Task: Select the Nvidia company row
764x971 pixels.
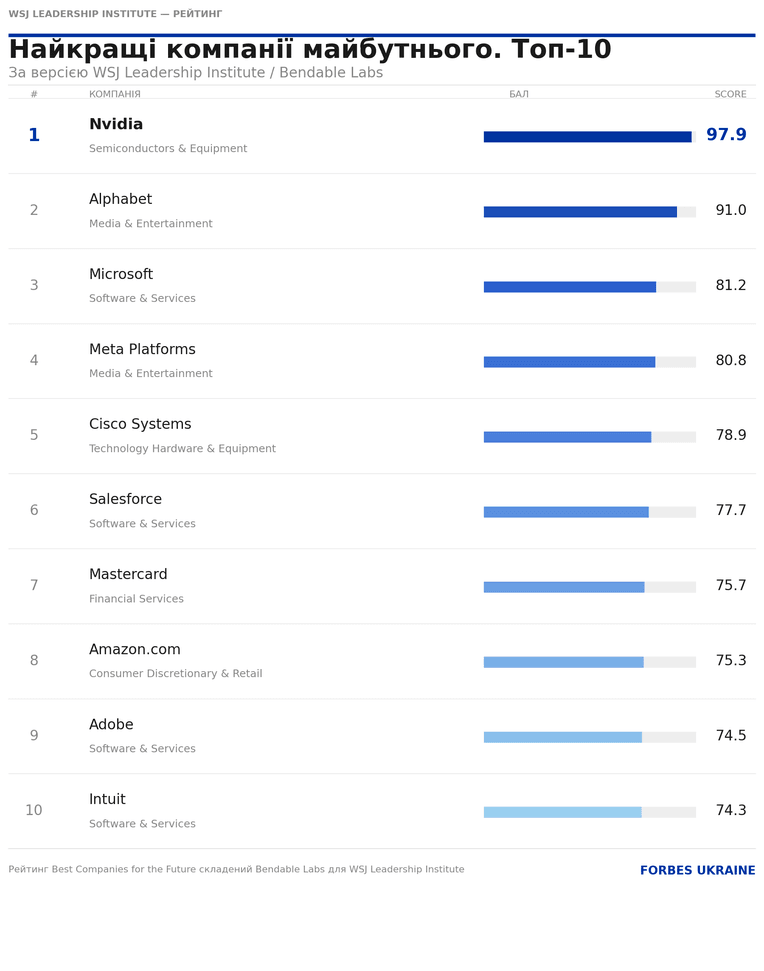Action: click(x=382, y=136)
